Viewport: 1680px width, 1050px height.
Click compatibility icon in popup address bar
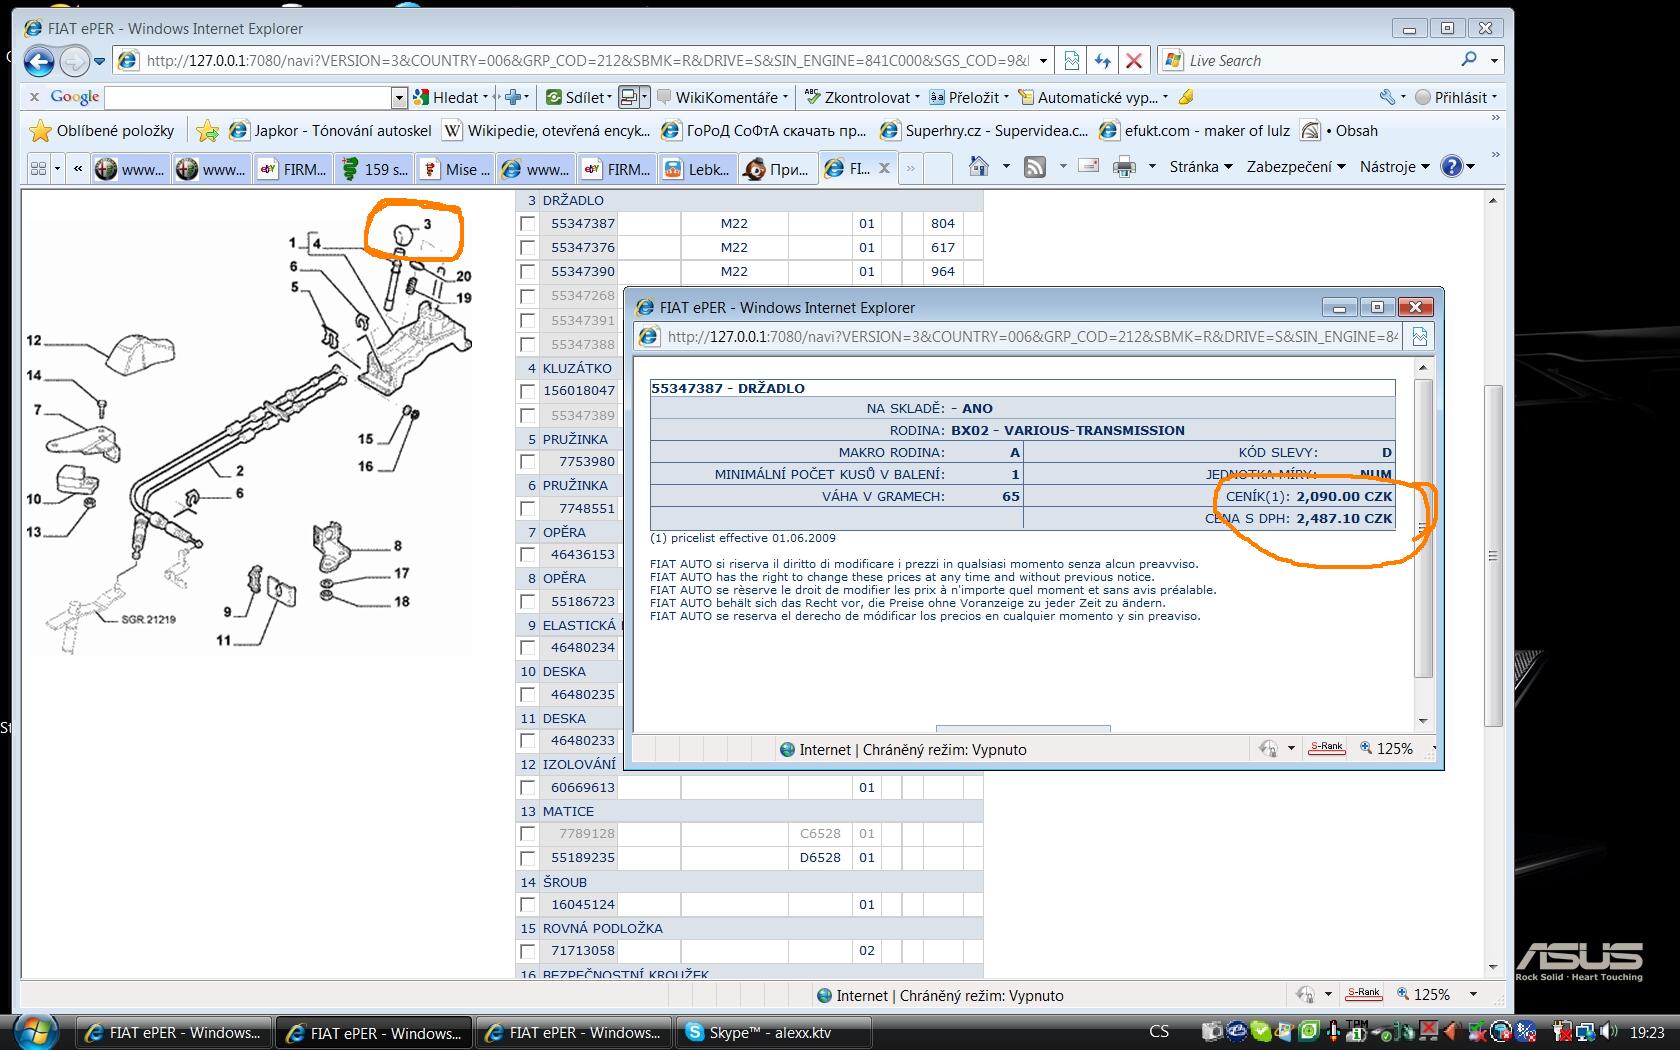point(1420,337)
